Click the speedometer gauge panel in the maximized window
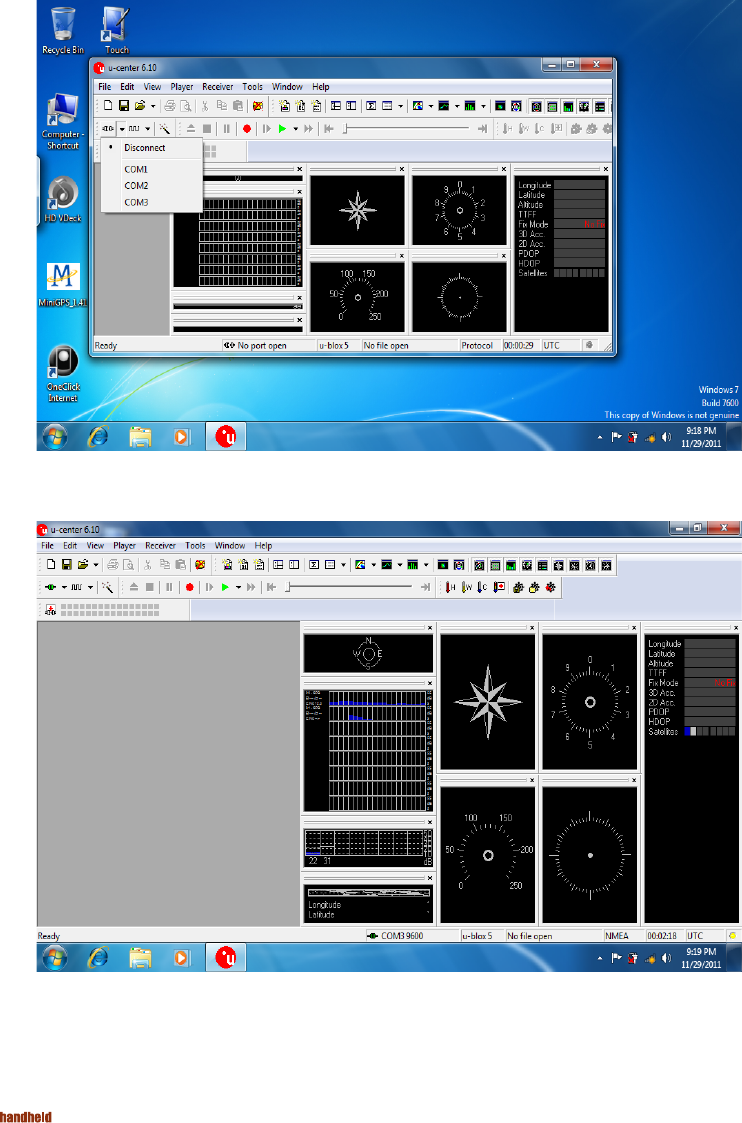The image size is (742, 1123). 488,855
